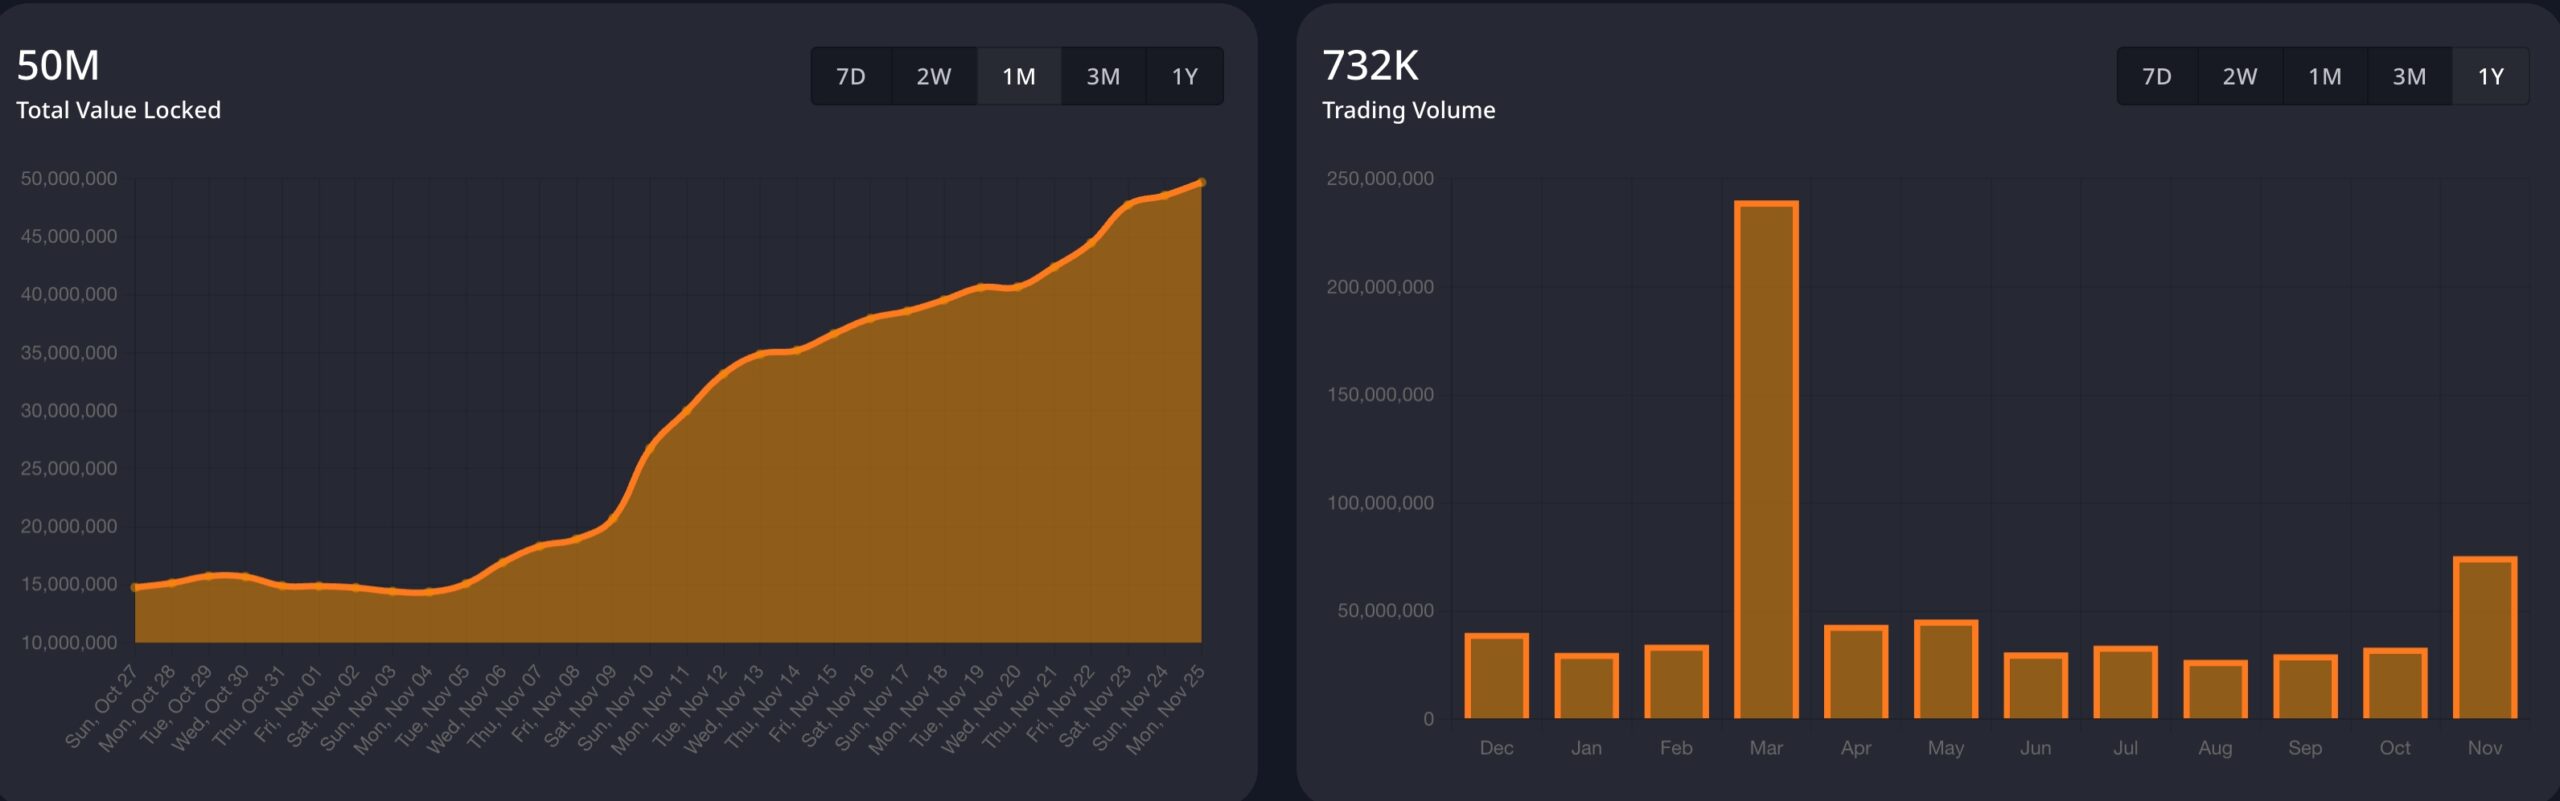The height and width of the screenshot is (801, 2560).
Task: Select 2W range for Total Value Locked
Action: pyautogui.click(x=934, y=76)
